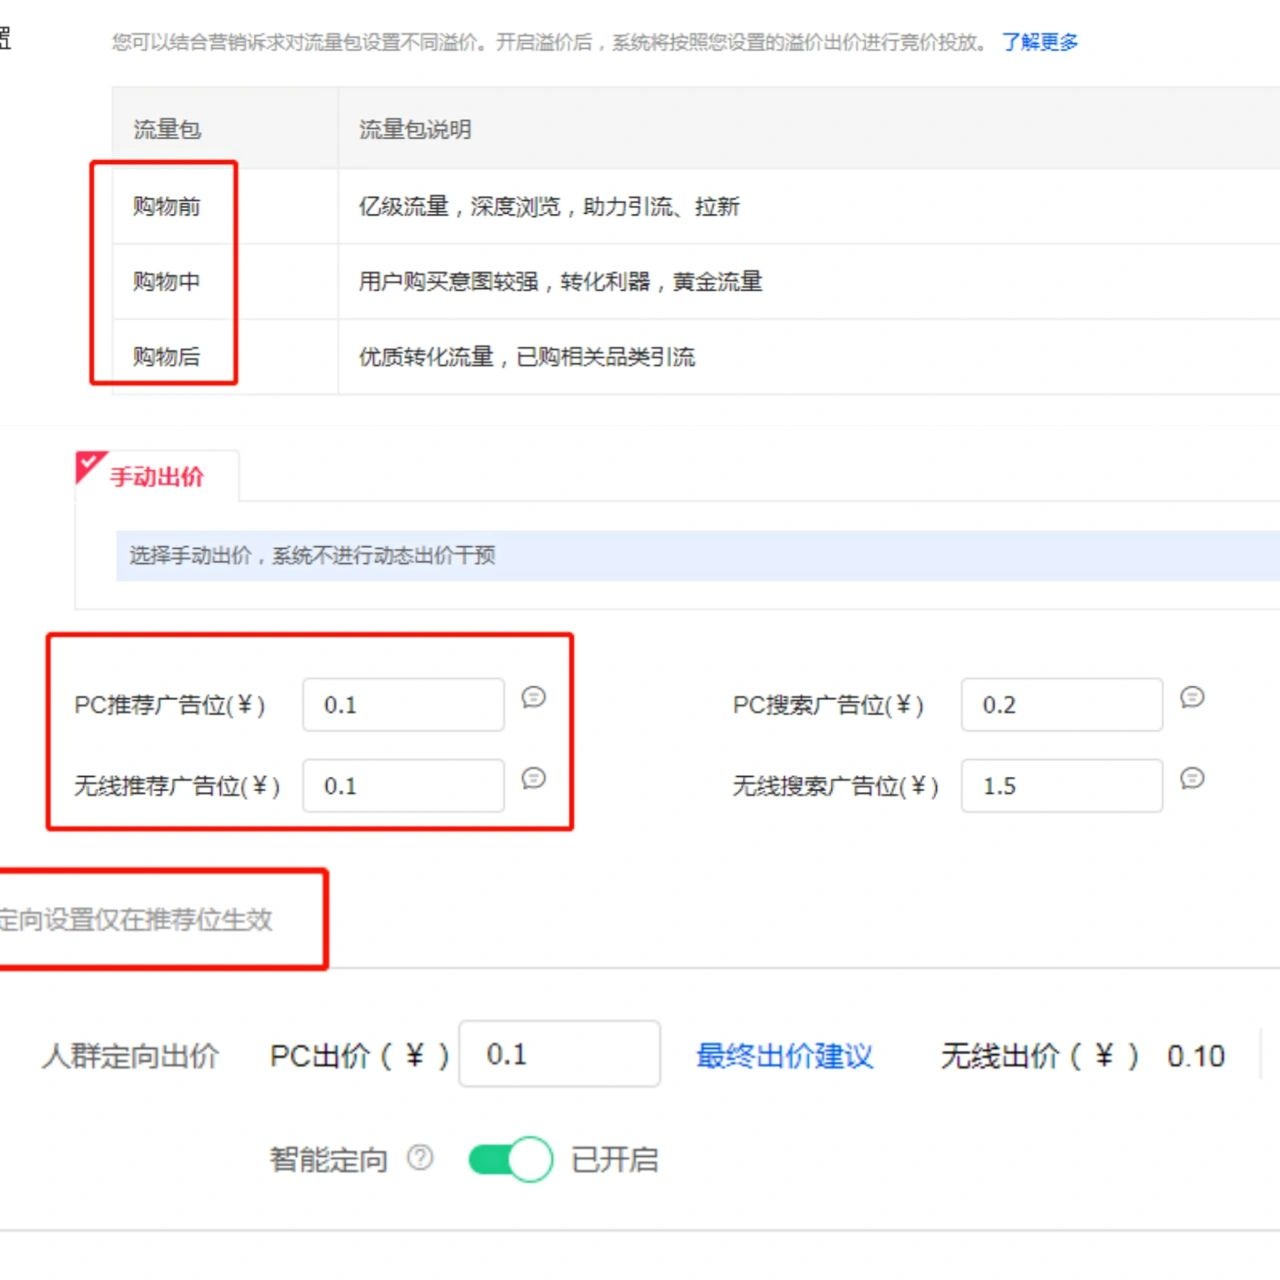Click comment icon beside 无线搜索广告位 field

(1192, 778)
